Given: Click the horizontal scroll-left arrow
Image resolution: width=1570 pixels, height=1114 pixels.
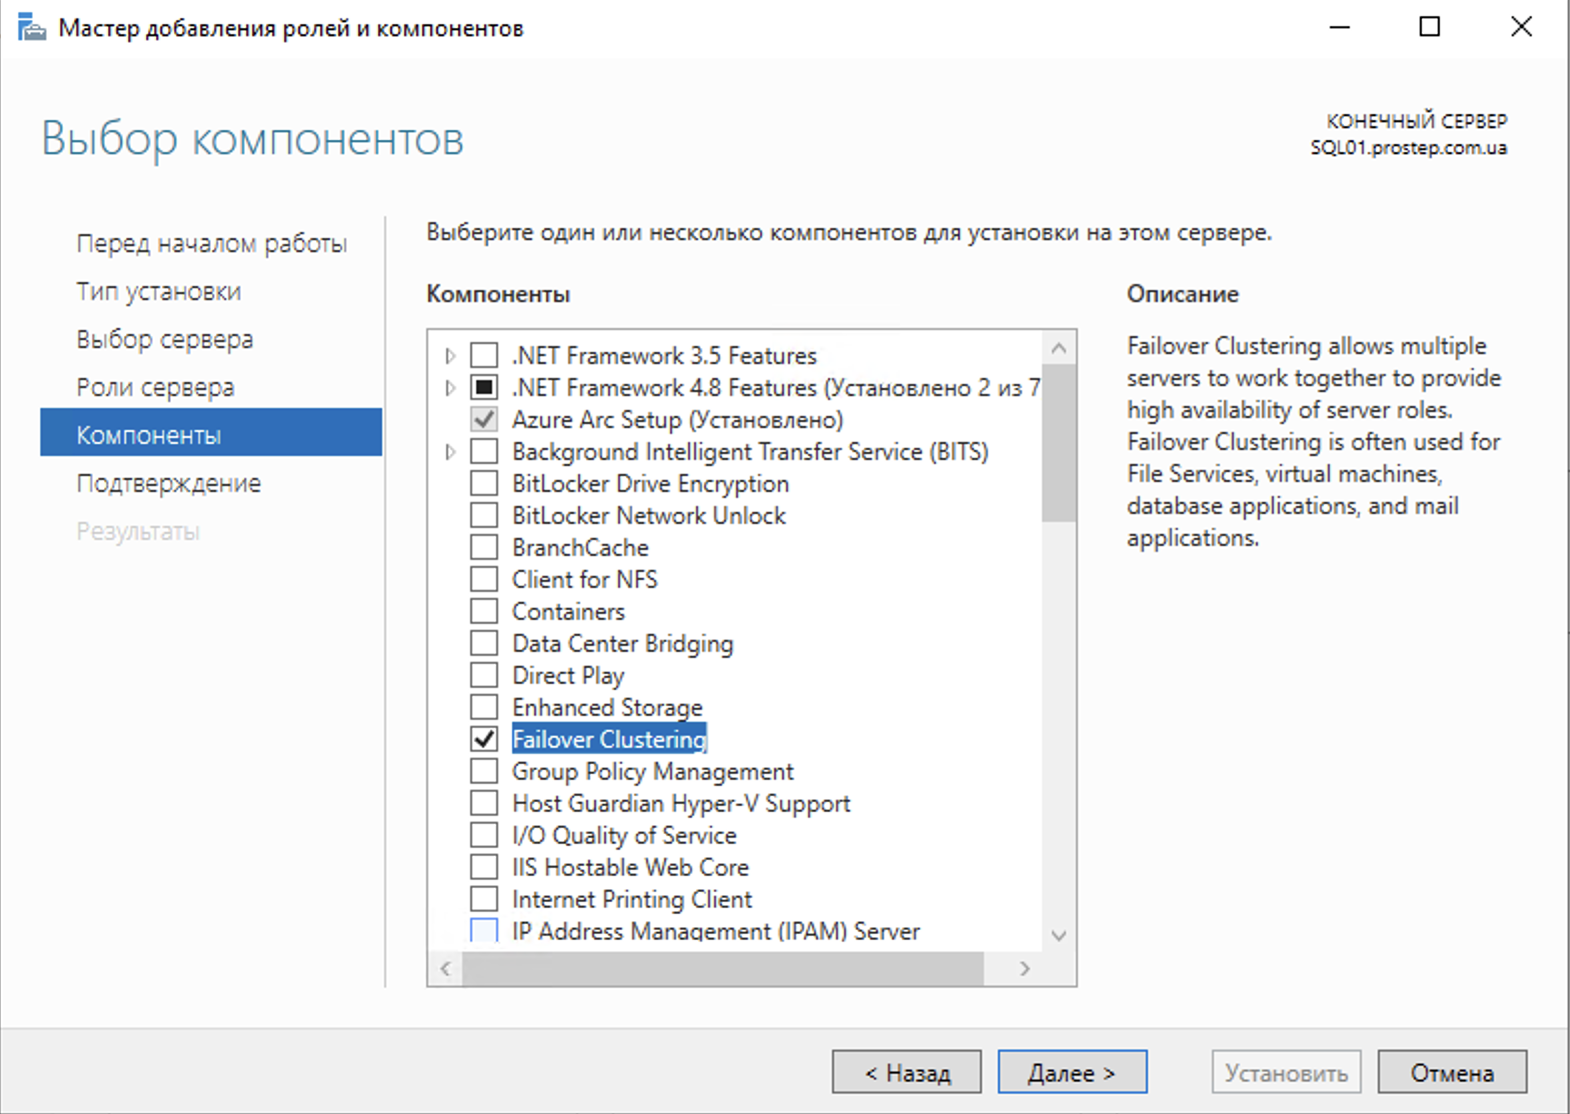Looking at the screenshot, I should pyautogui.click(x=446, y=968).
